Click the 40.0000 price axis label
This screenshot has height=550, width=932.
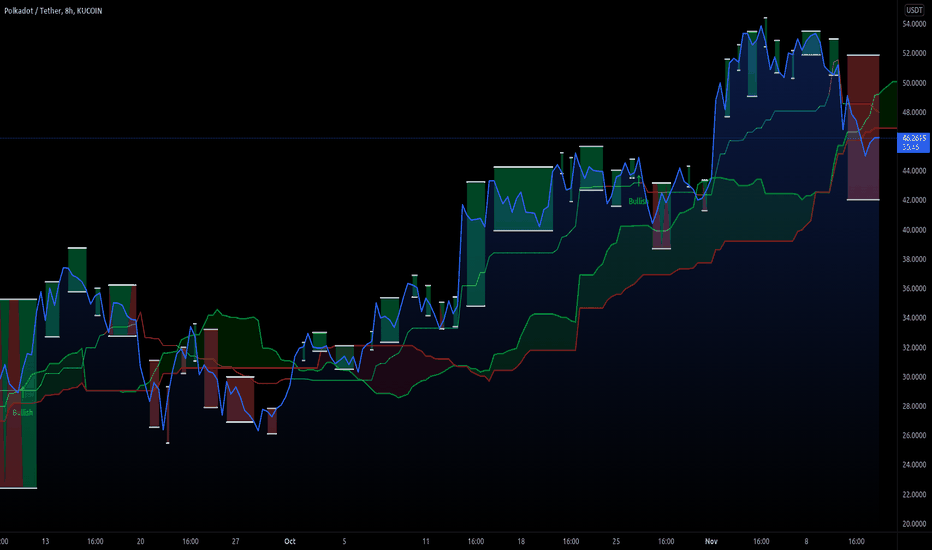(x=914, y=230)
